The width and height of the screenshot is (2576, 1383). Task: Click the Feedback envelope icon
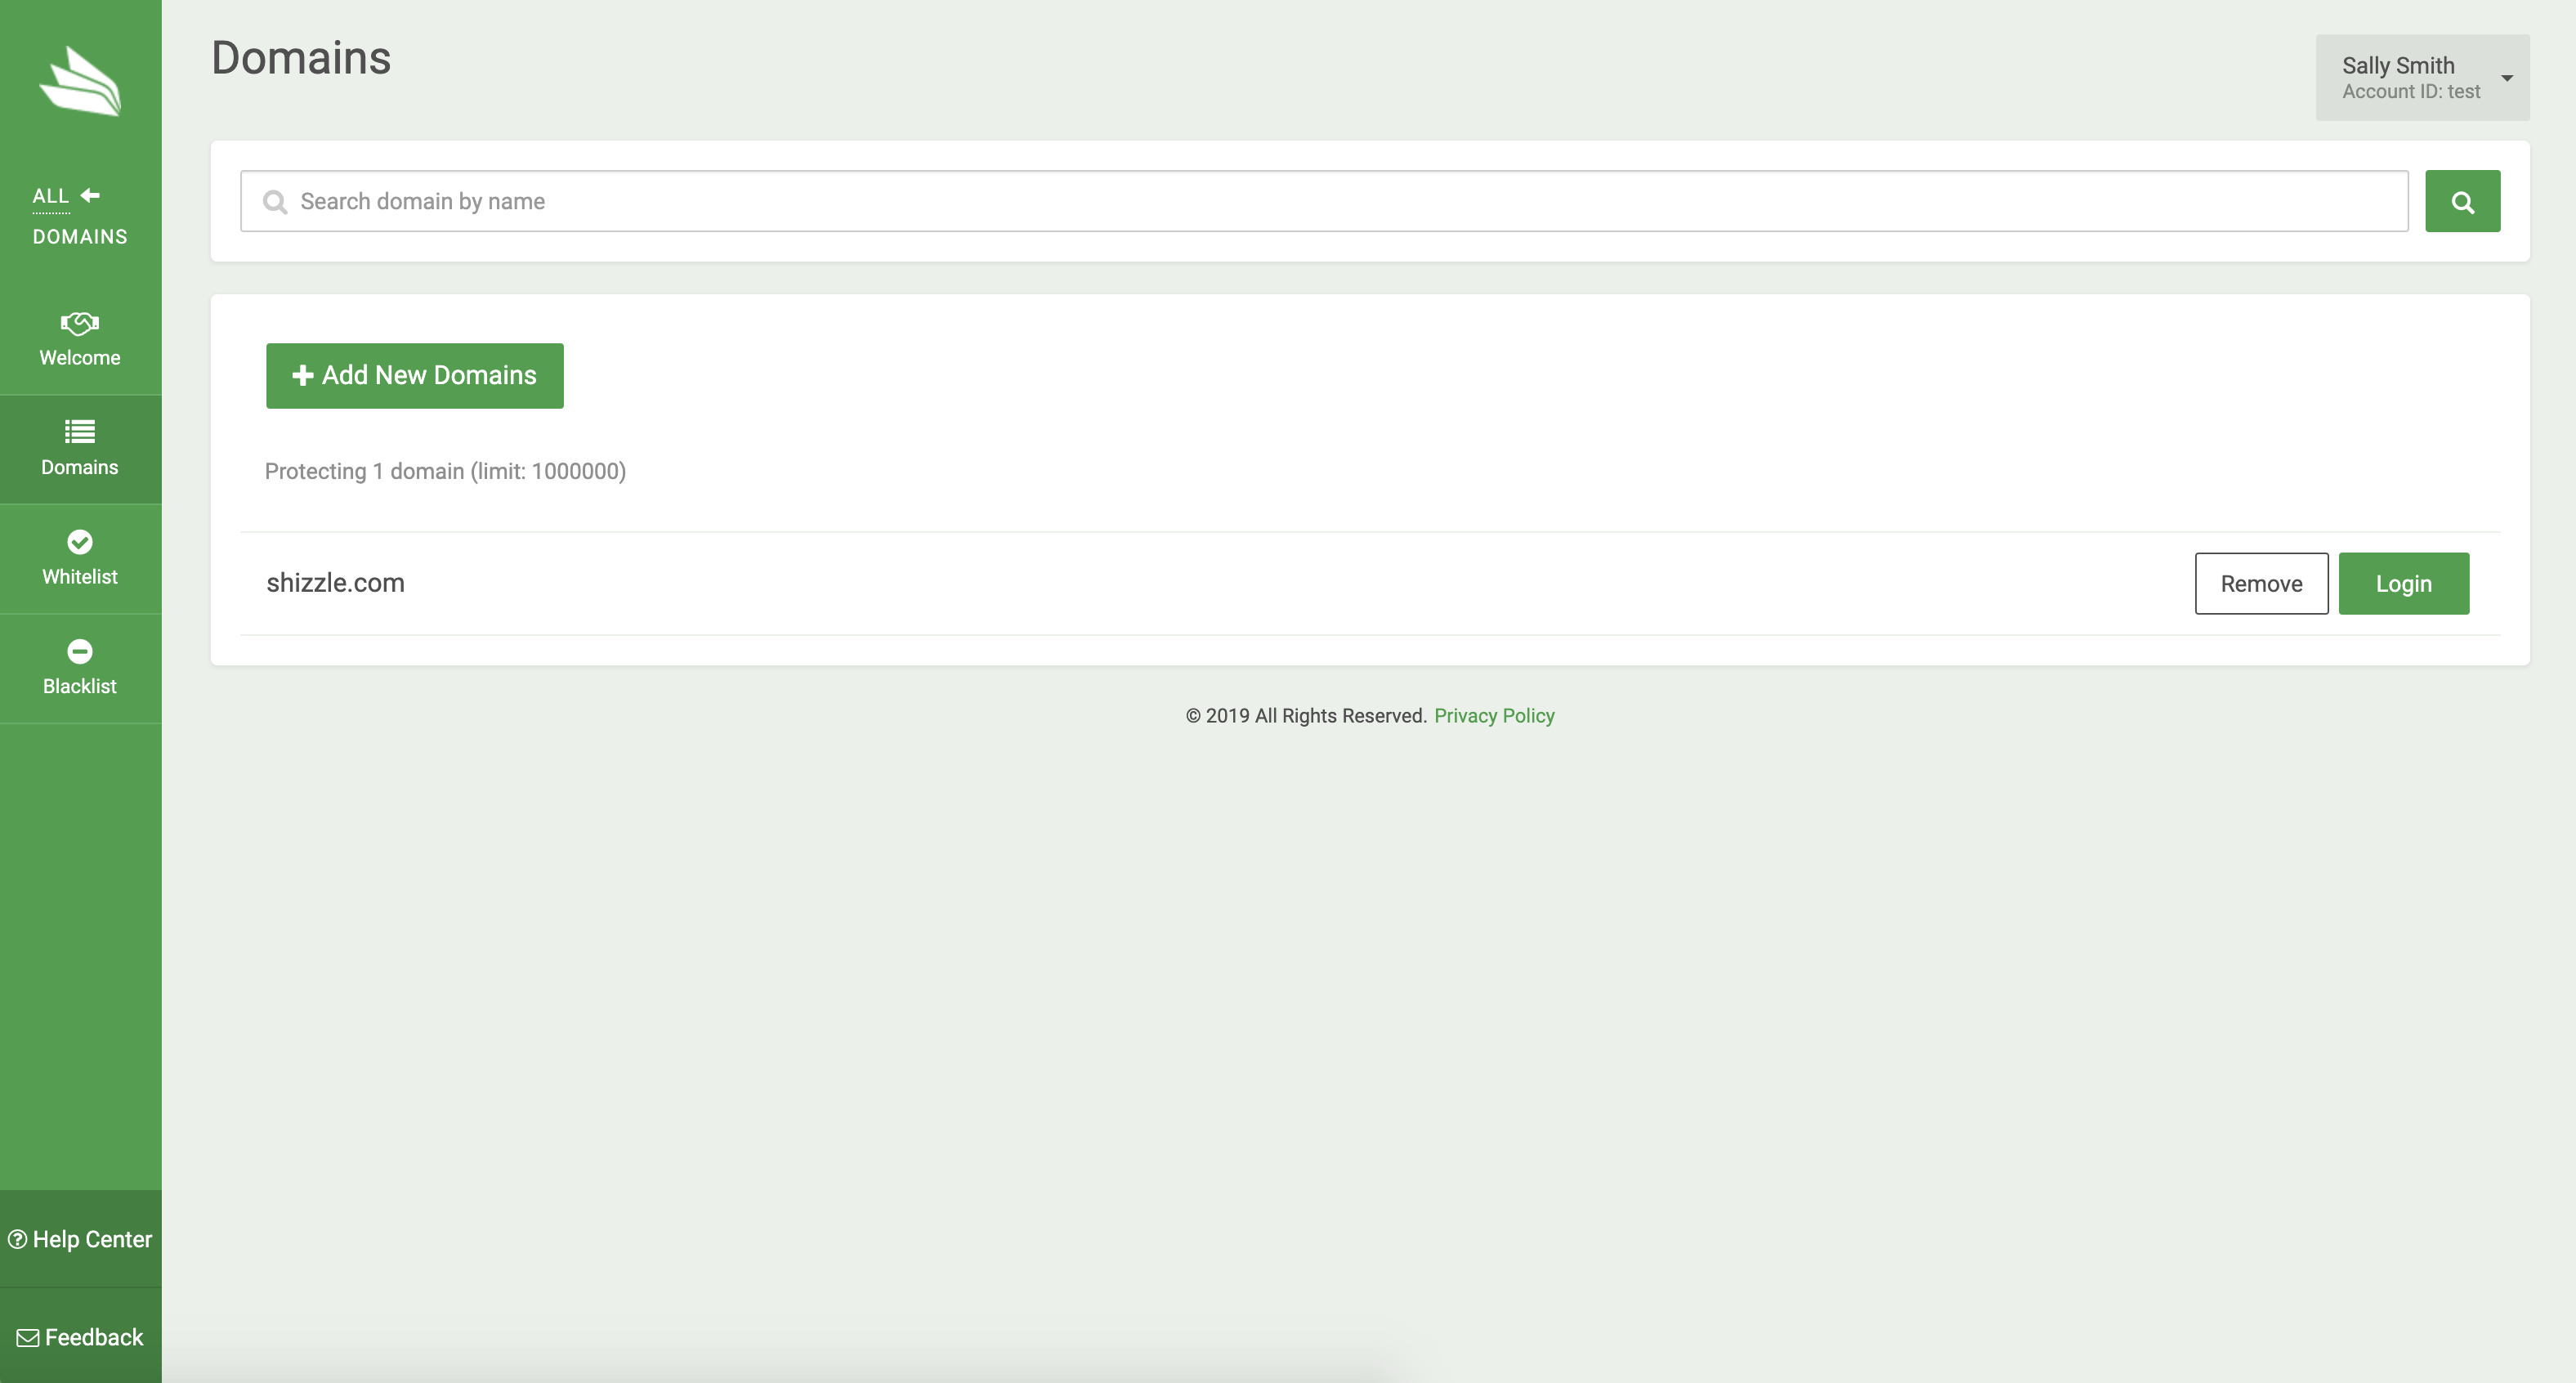pos(28,1338)
